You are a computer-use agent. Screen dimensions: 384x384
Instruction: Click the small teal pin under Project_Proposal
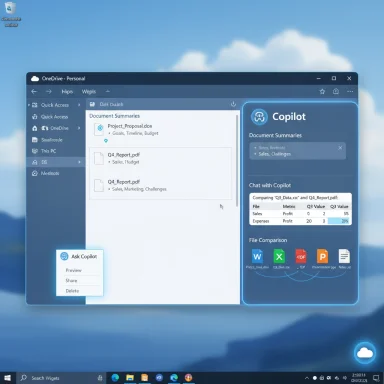106,141
